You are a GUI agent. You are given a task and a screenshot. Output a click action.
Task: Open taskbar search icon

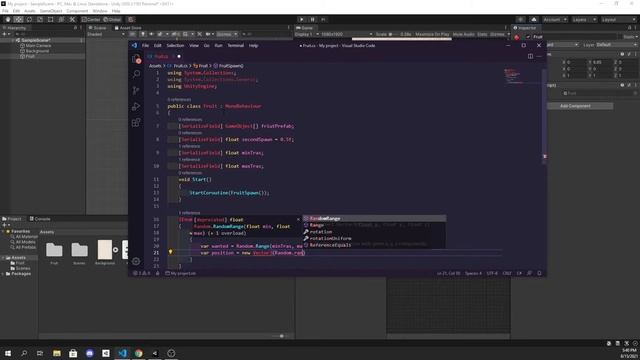(24, 353)
